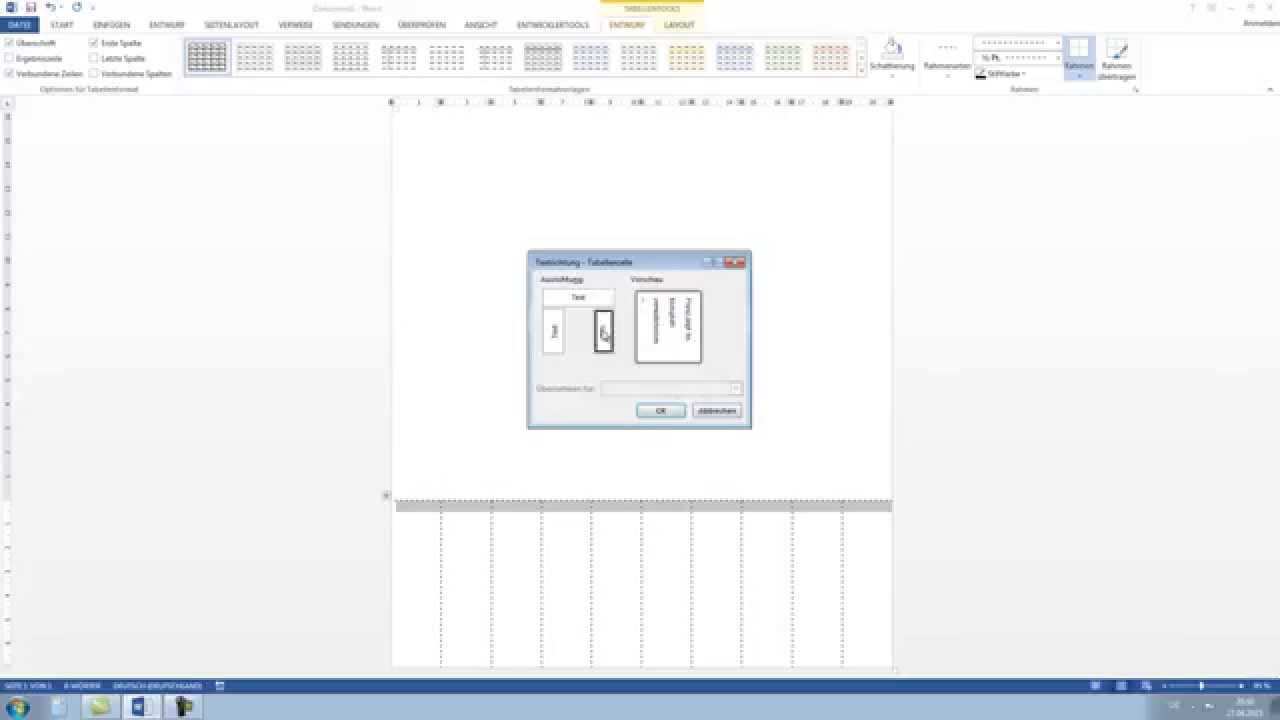1280x720 pixels.
Task: Expand the Rahmenarten border styles dropdown
Action: tap(946, 66)
